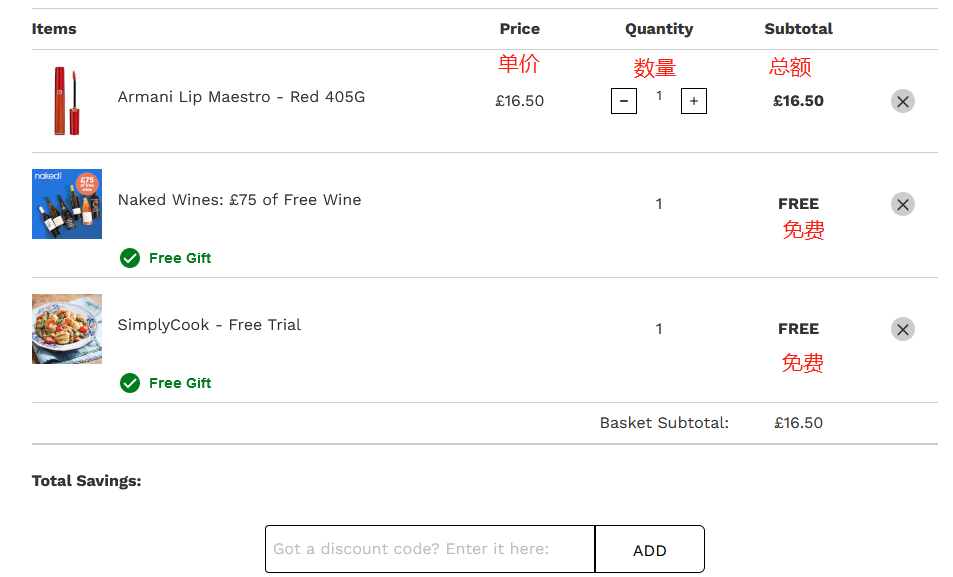Focus the discount code input field
The image size is (953, 577).
[430, 549]
